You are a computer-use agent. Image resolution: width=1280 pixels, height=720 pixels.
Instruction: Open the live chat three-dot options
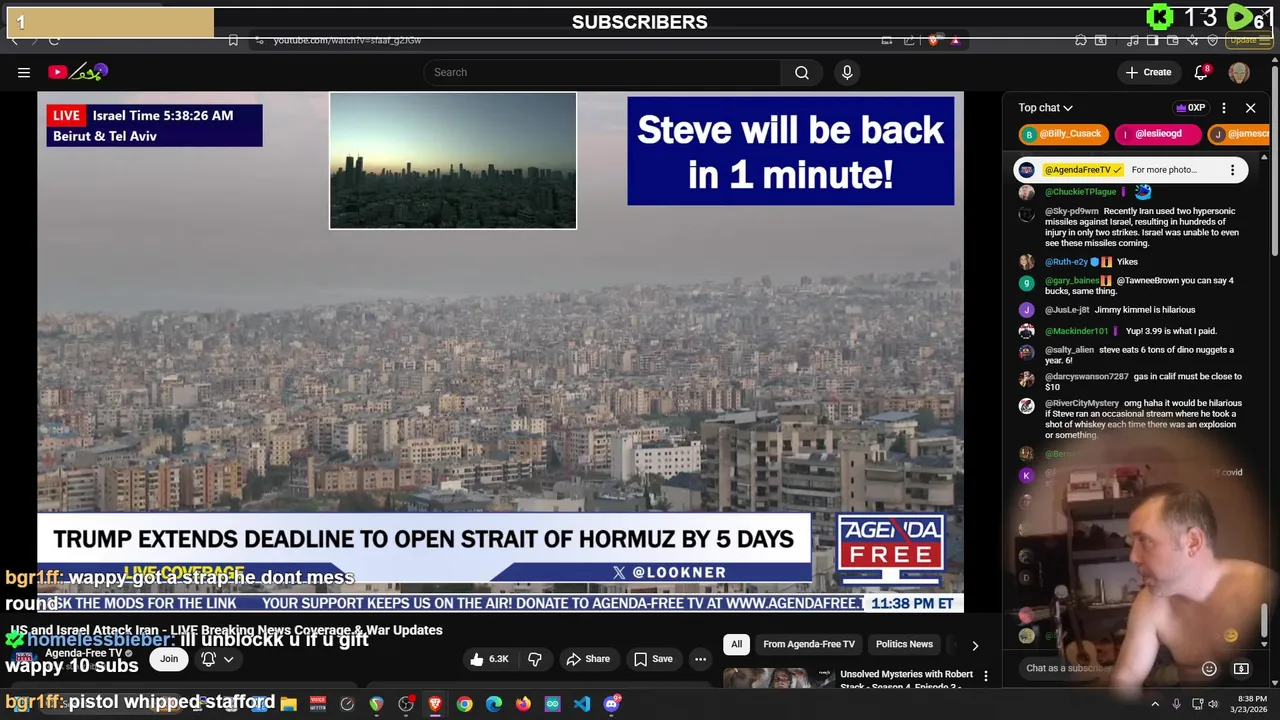[1224, 108]
